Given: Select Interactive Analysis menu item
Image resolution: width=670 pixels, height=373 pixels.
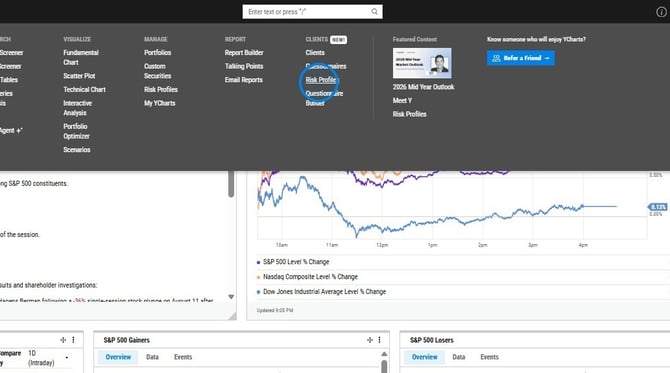Looking at the screenshot, I should [77, 108].
